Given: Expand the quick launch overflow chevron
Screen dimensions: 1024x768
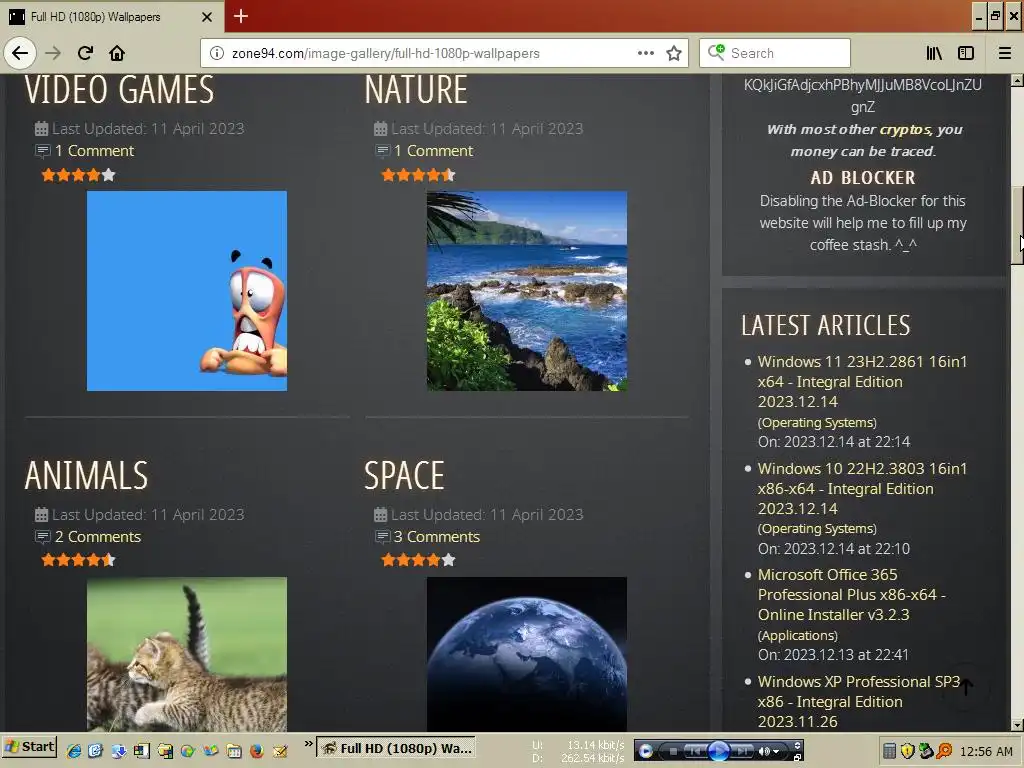Looking at the screenshot, I should click(308, 744).
